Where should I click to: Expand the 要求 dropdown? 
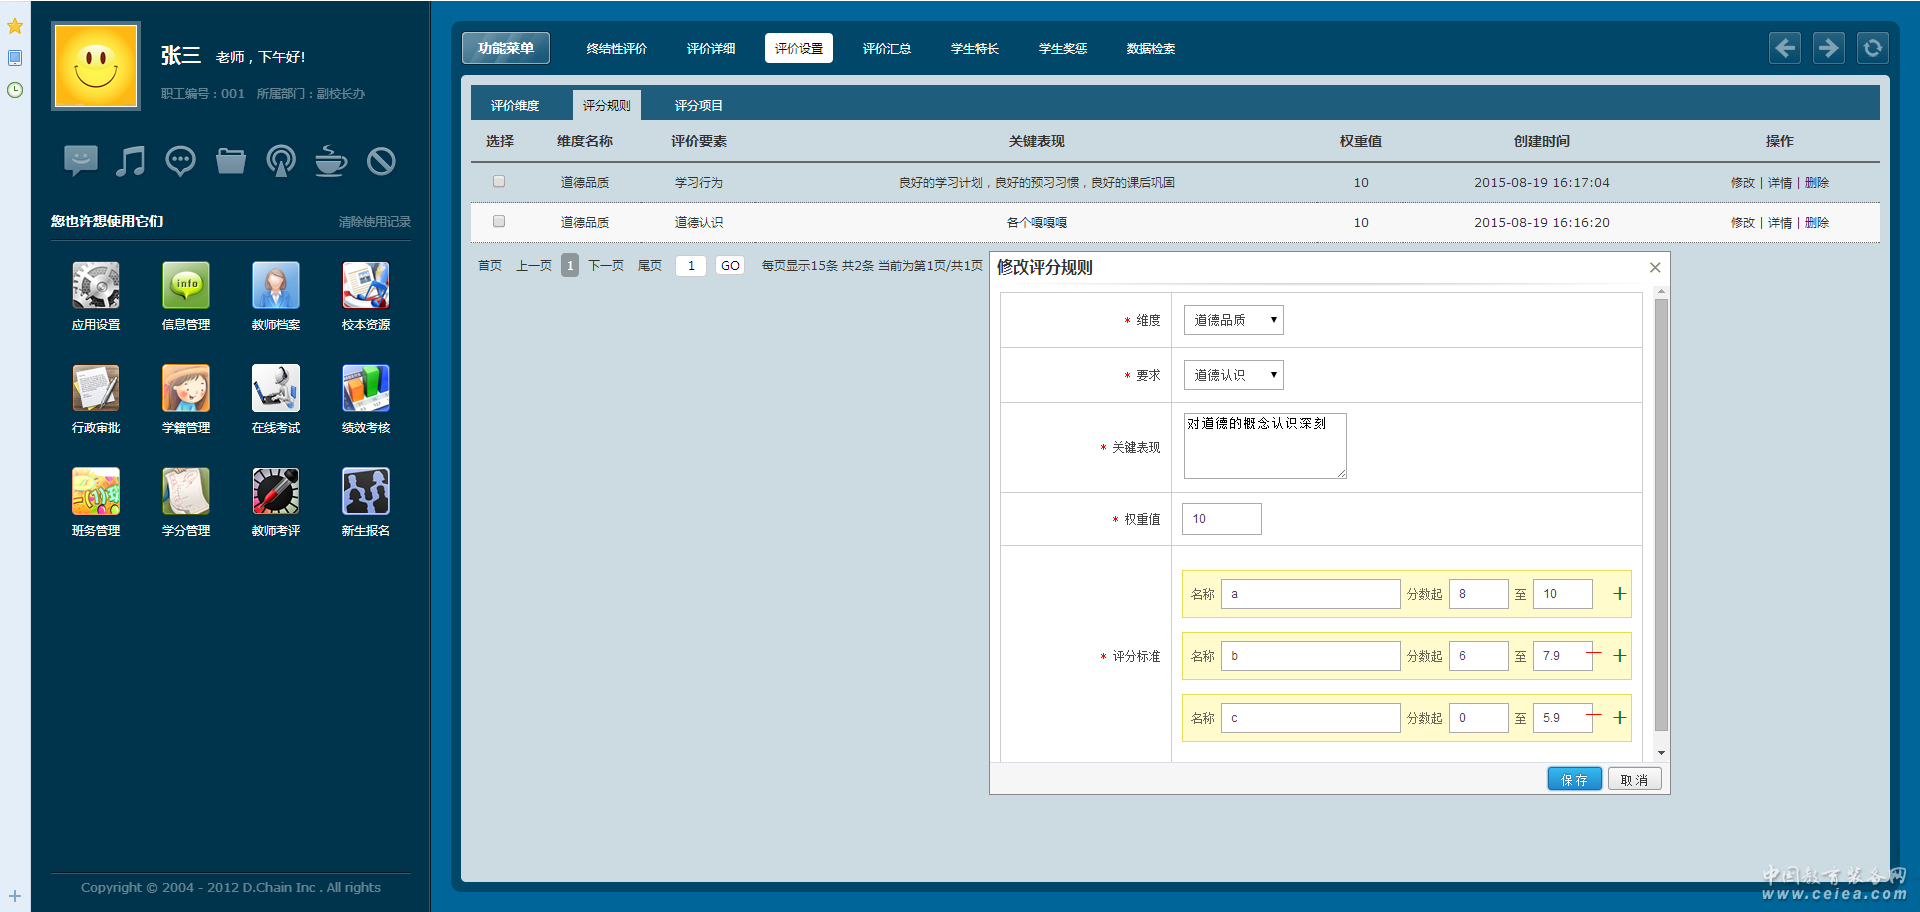point(1233,375)
